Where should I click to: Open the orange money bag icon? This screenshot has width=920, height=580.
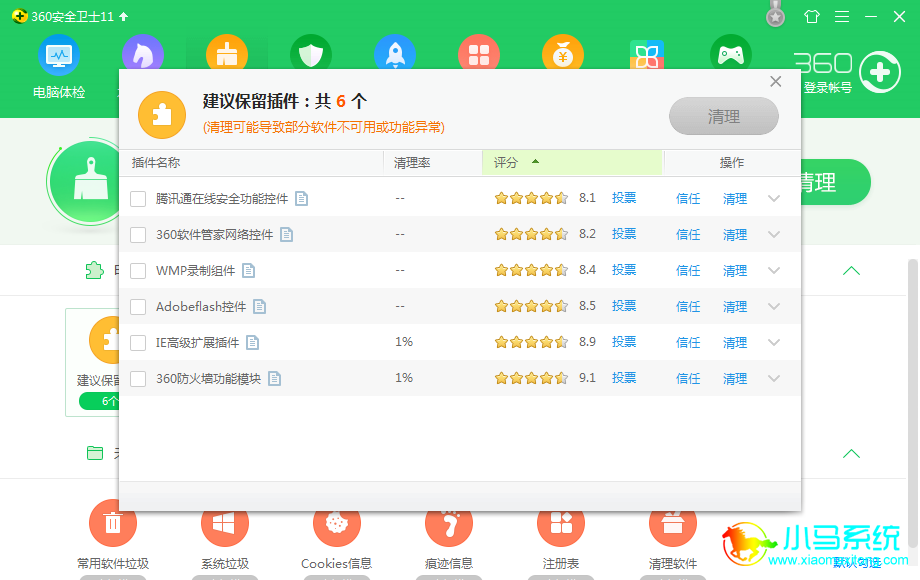coord(563,53)
